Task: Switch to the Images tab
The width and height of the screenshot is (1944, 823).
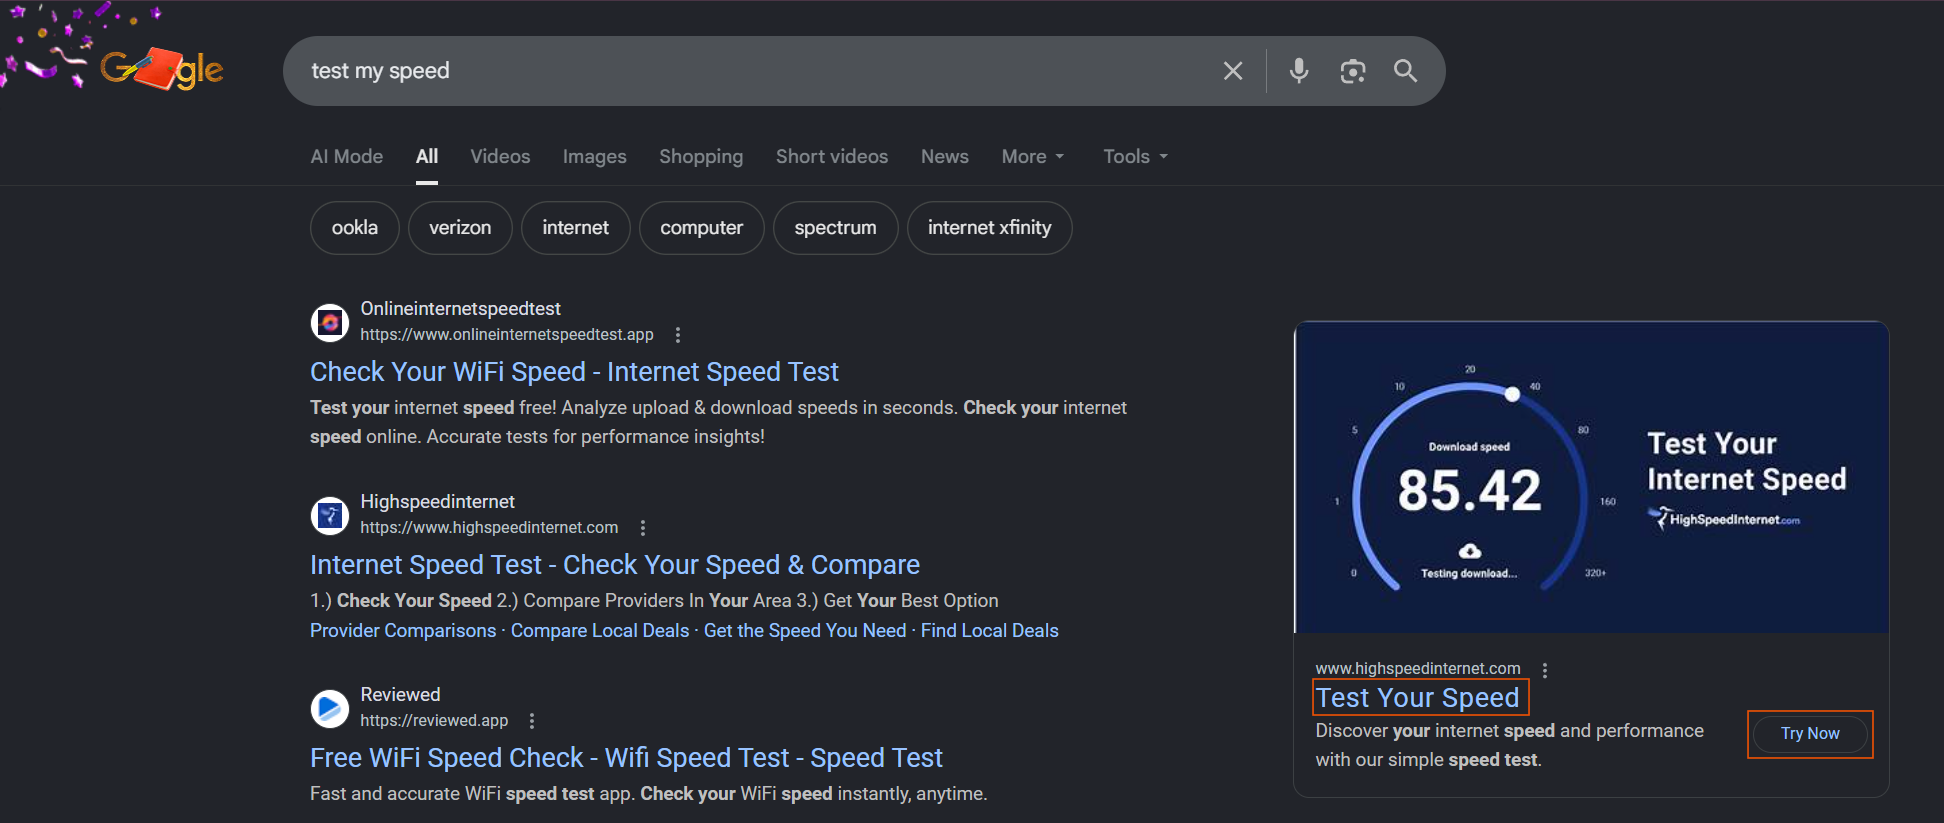Action: (595, 156)
